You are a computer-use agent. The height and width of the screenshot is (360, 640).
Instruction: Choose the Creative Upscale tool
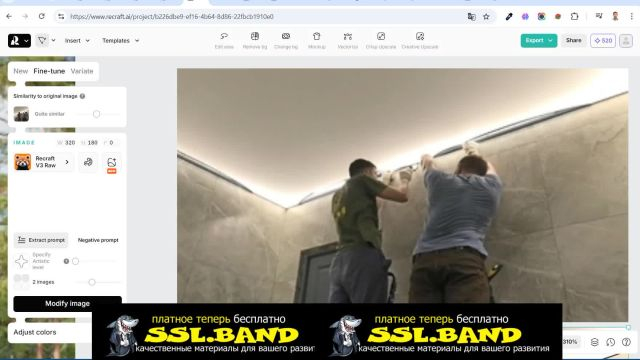click(420, 40)
